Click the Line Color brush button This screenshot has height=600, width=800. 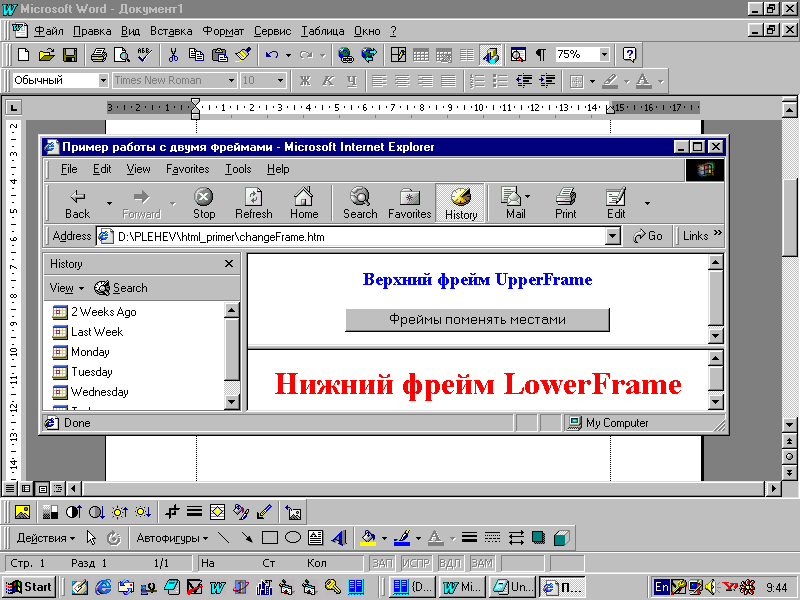coord(402,538)
